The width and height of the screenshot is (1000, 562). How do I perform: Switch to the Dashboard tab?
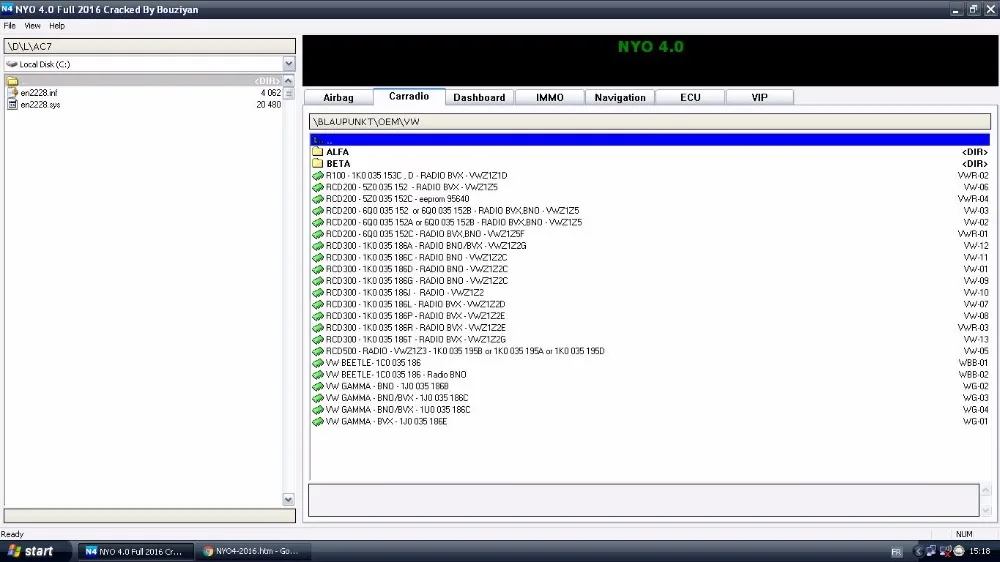[x=479, y=98]
